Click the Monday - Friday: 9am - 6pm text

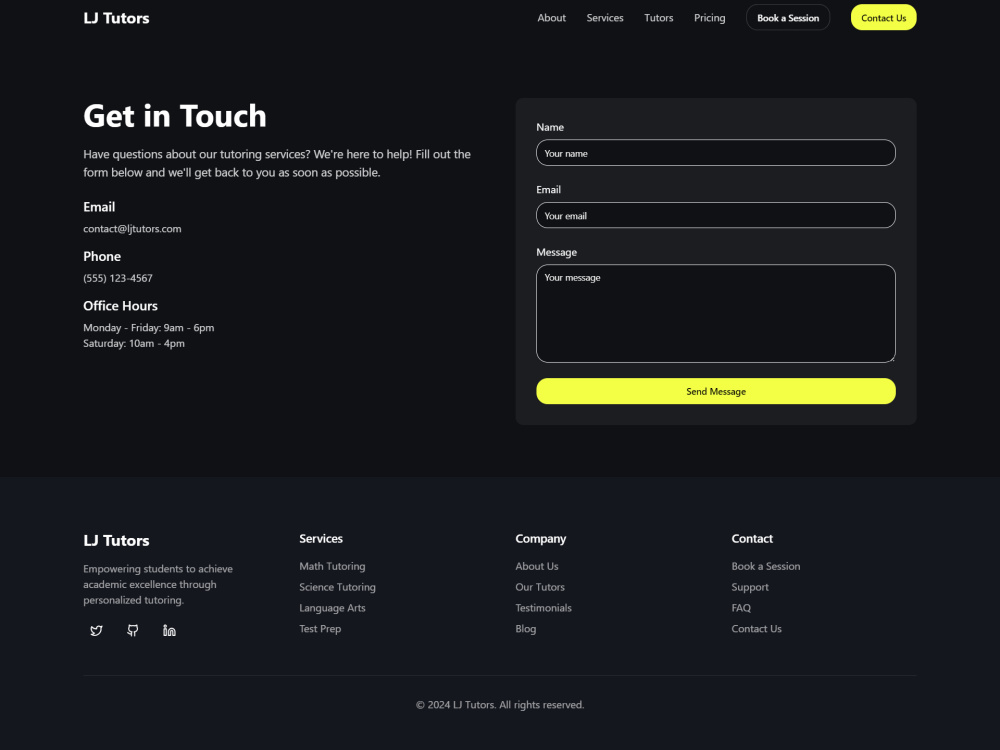[x=149, y=328]
